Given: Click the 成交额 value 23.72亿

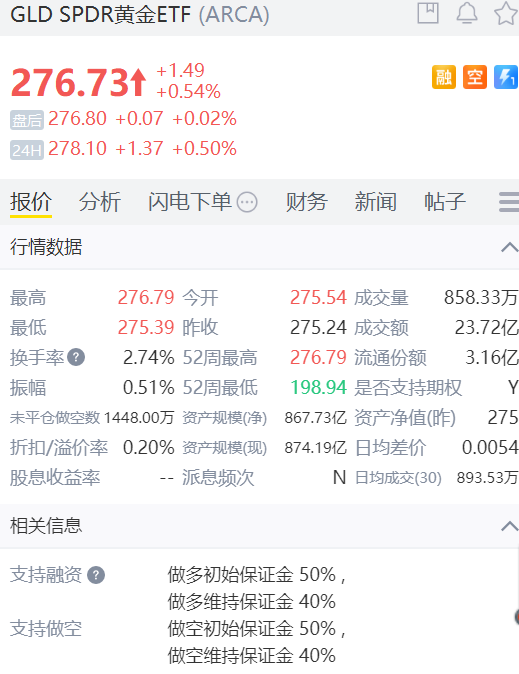Looking at the screenshot, I should [487, 328].
